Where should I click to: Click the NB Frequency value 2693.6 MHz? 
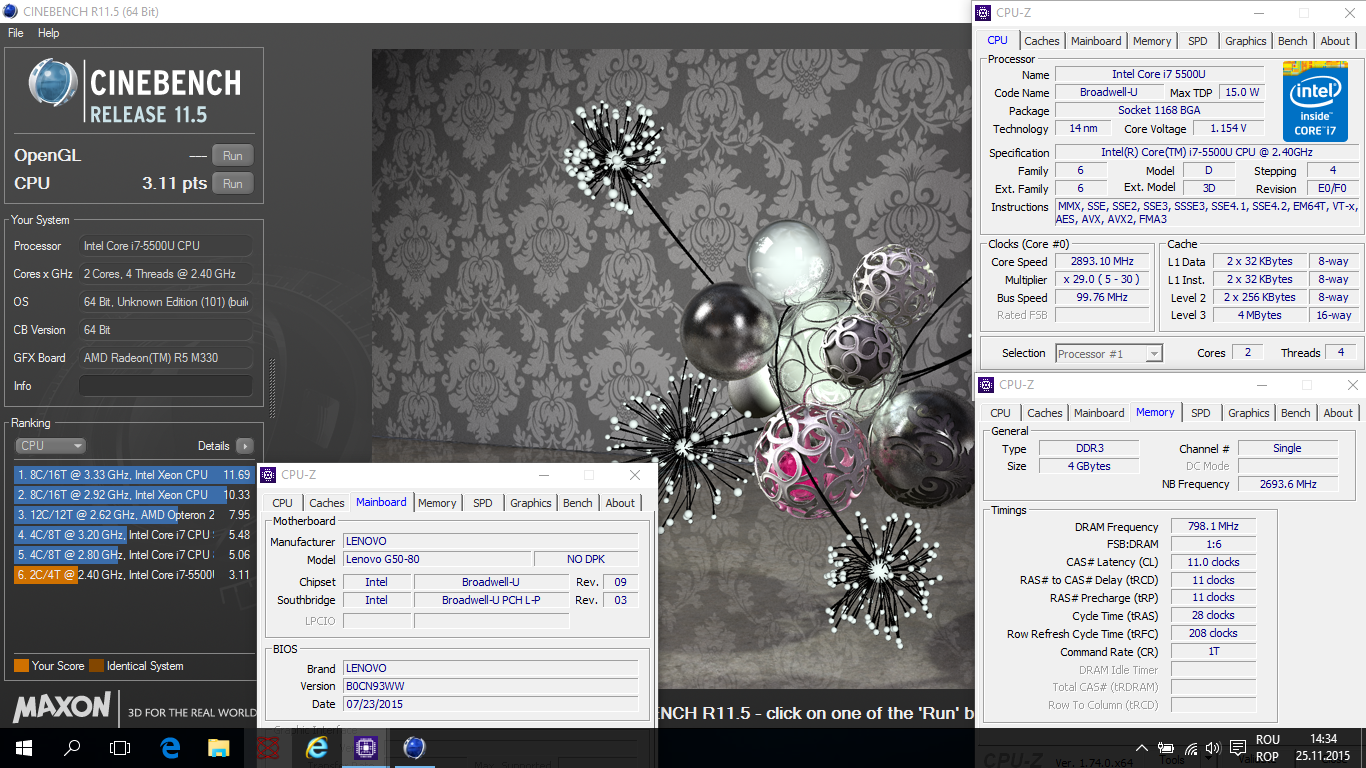coord(1288,484)
